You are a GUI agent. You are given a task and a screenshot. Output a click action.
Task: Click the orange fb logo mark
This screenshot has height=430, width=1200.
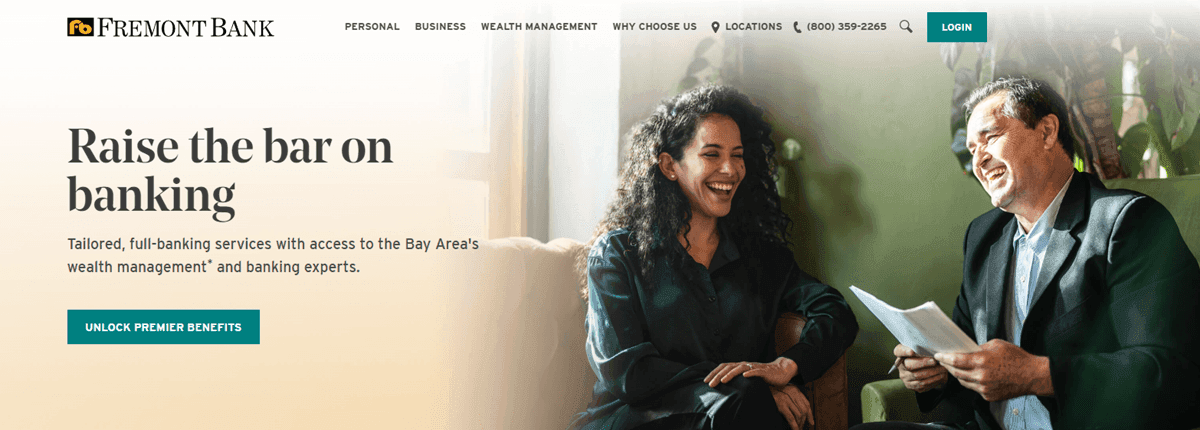(80, 27)
